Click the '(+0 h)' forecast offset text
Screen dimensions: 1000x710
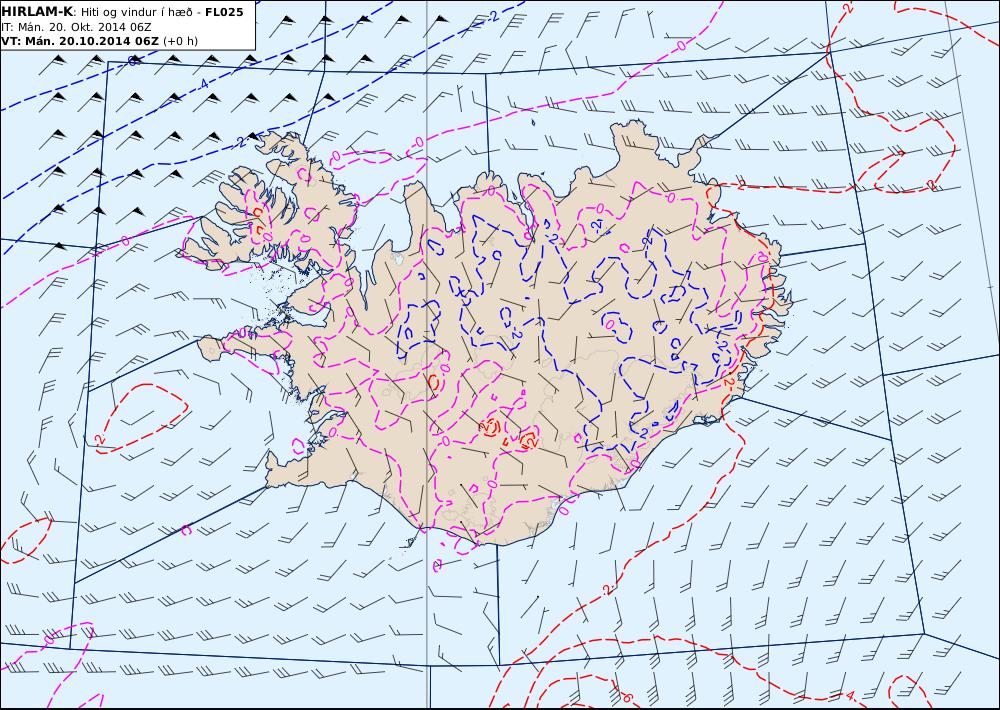click(180, 41)
